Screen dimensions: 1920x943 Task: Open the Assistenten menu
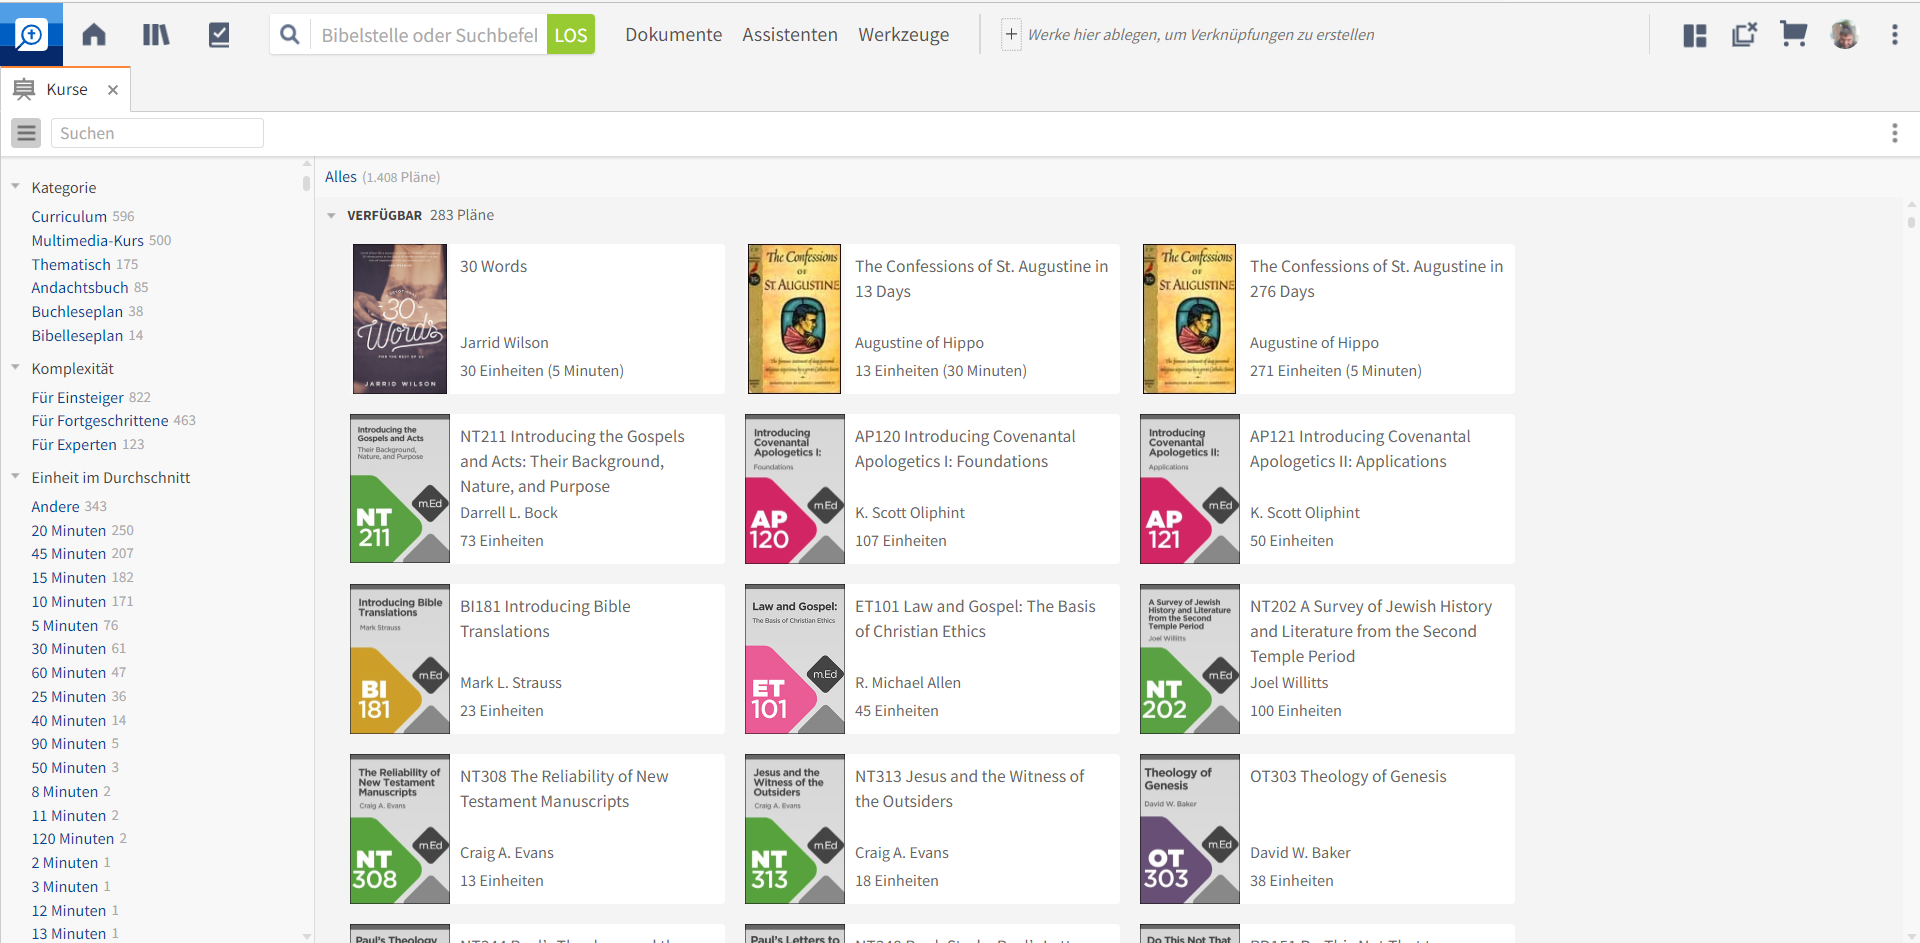790,35
